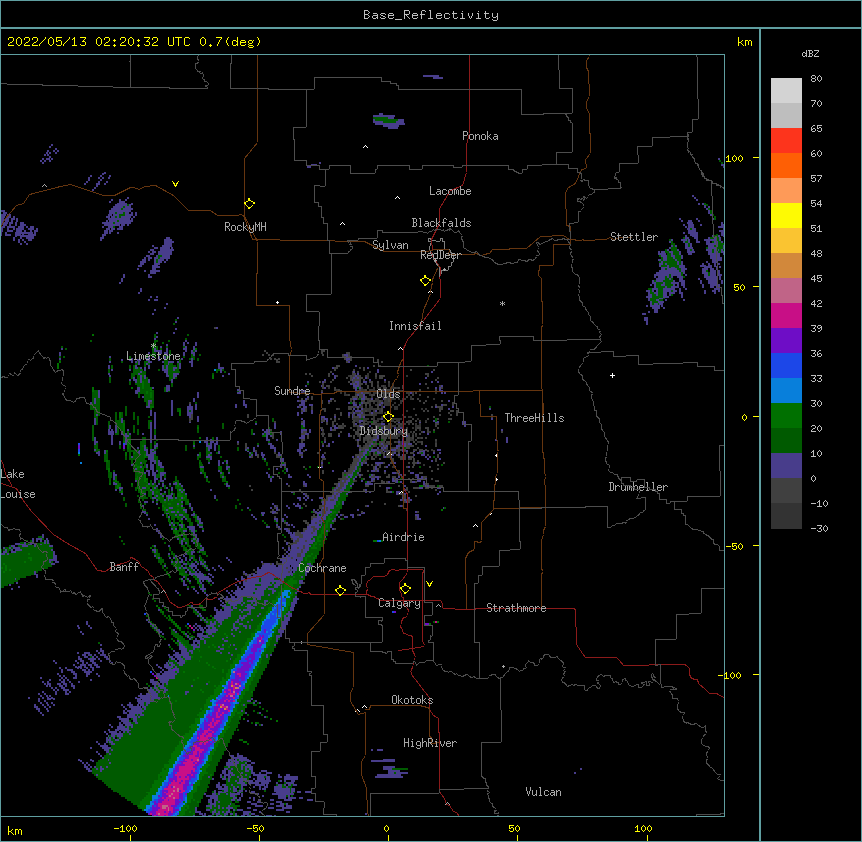The height and width of the screenshot is (842, 862).
Task: Click the x-axis tick label 50
Action: [514, 828]
